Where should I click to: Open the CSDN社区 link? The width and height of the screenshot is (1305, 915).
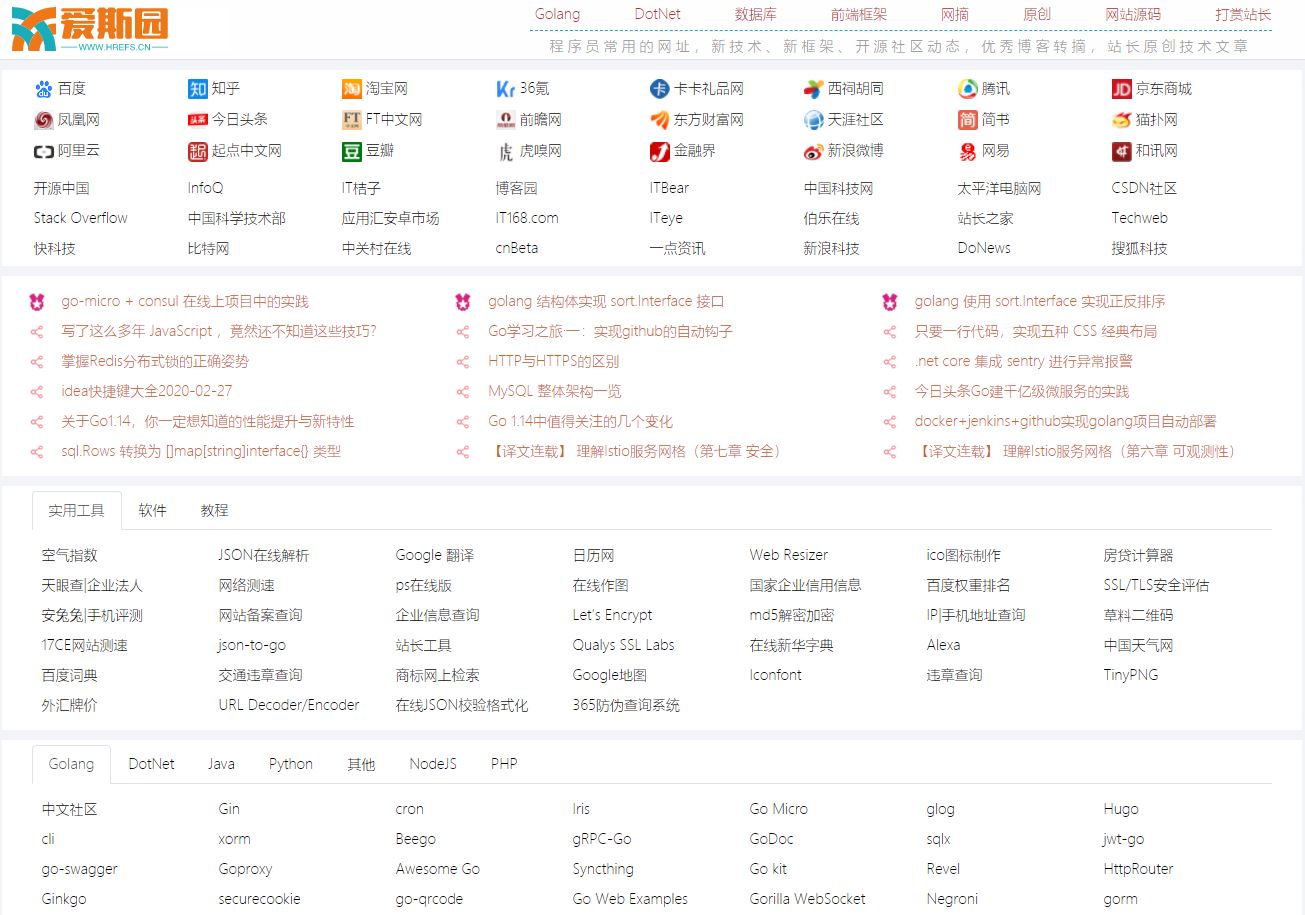[1144, 188]
